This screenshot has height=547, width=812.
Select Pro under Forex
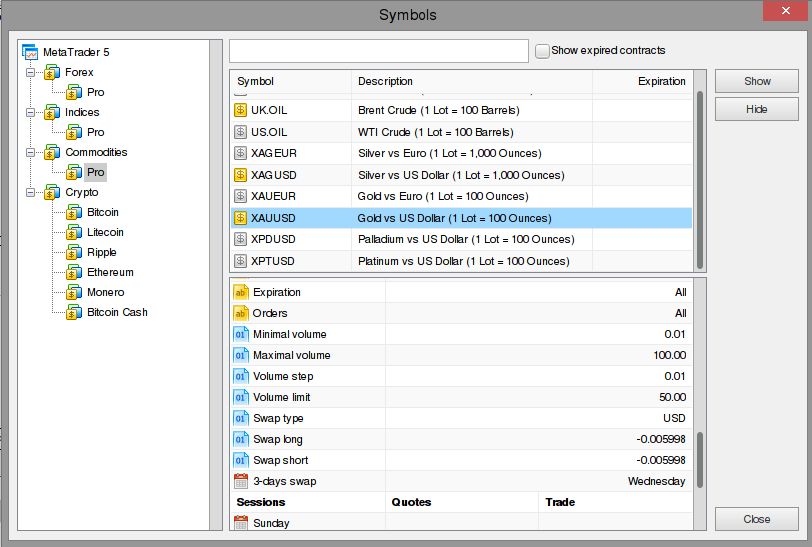[x=95, y=92]
